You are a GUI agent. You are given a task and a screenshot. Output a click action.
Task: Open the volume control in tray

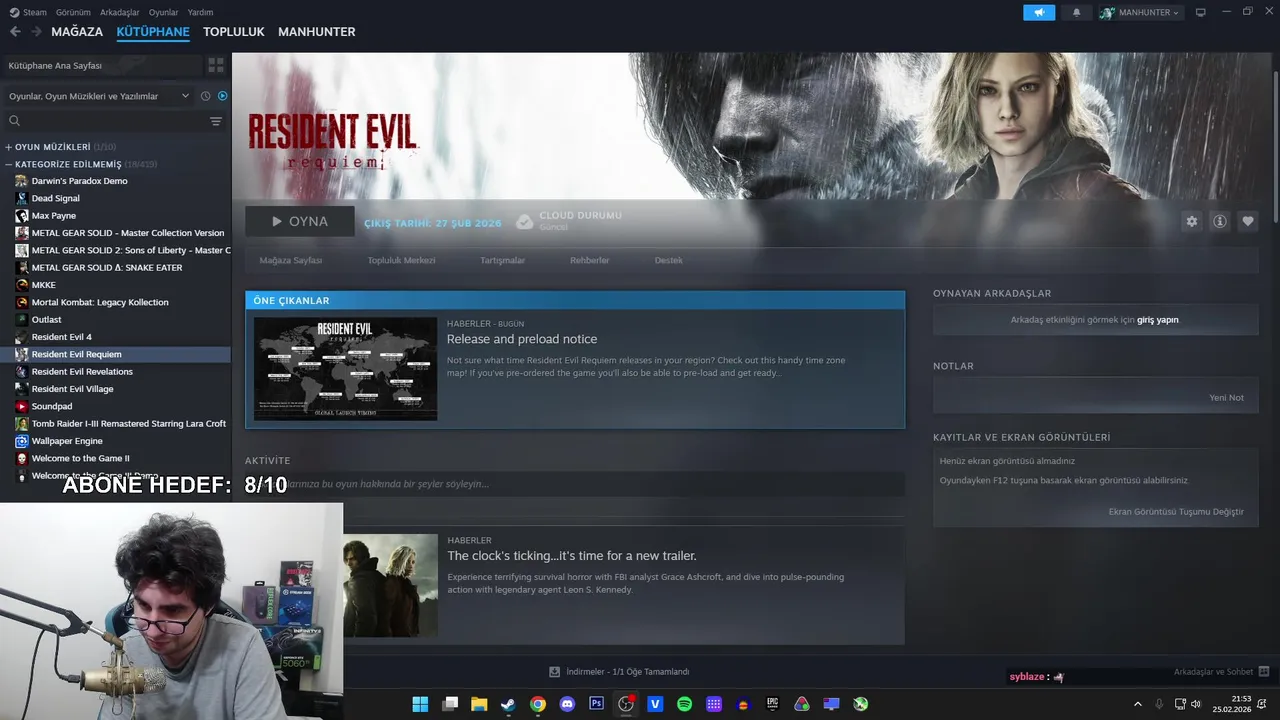coord(1196,704)
